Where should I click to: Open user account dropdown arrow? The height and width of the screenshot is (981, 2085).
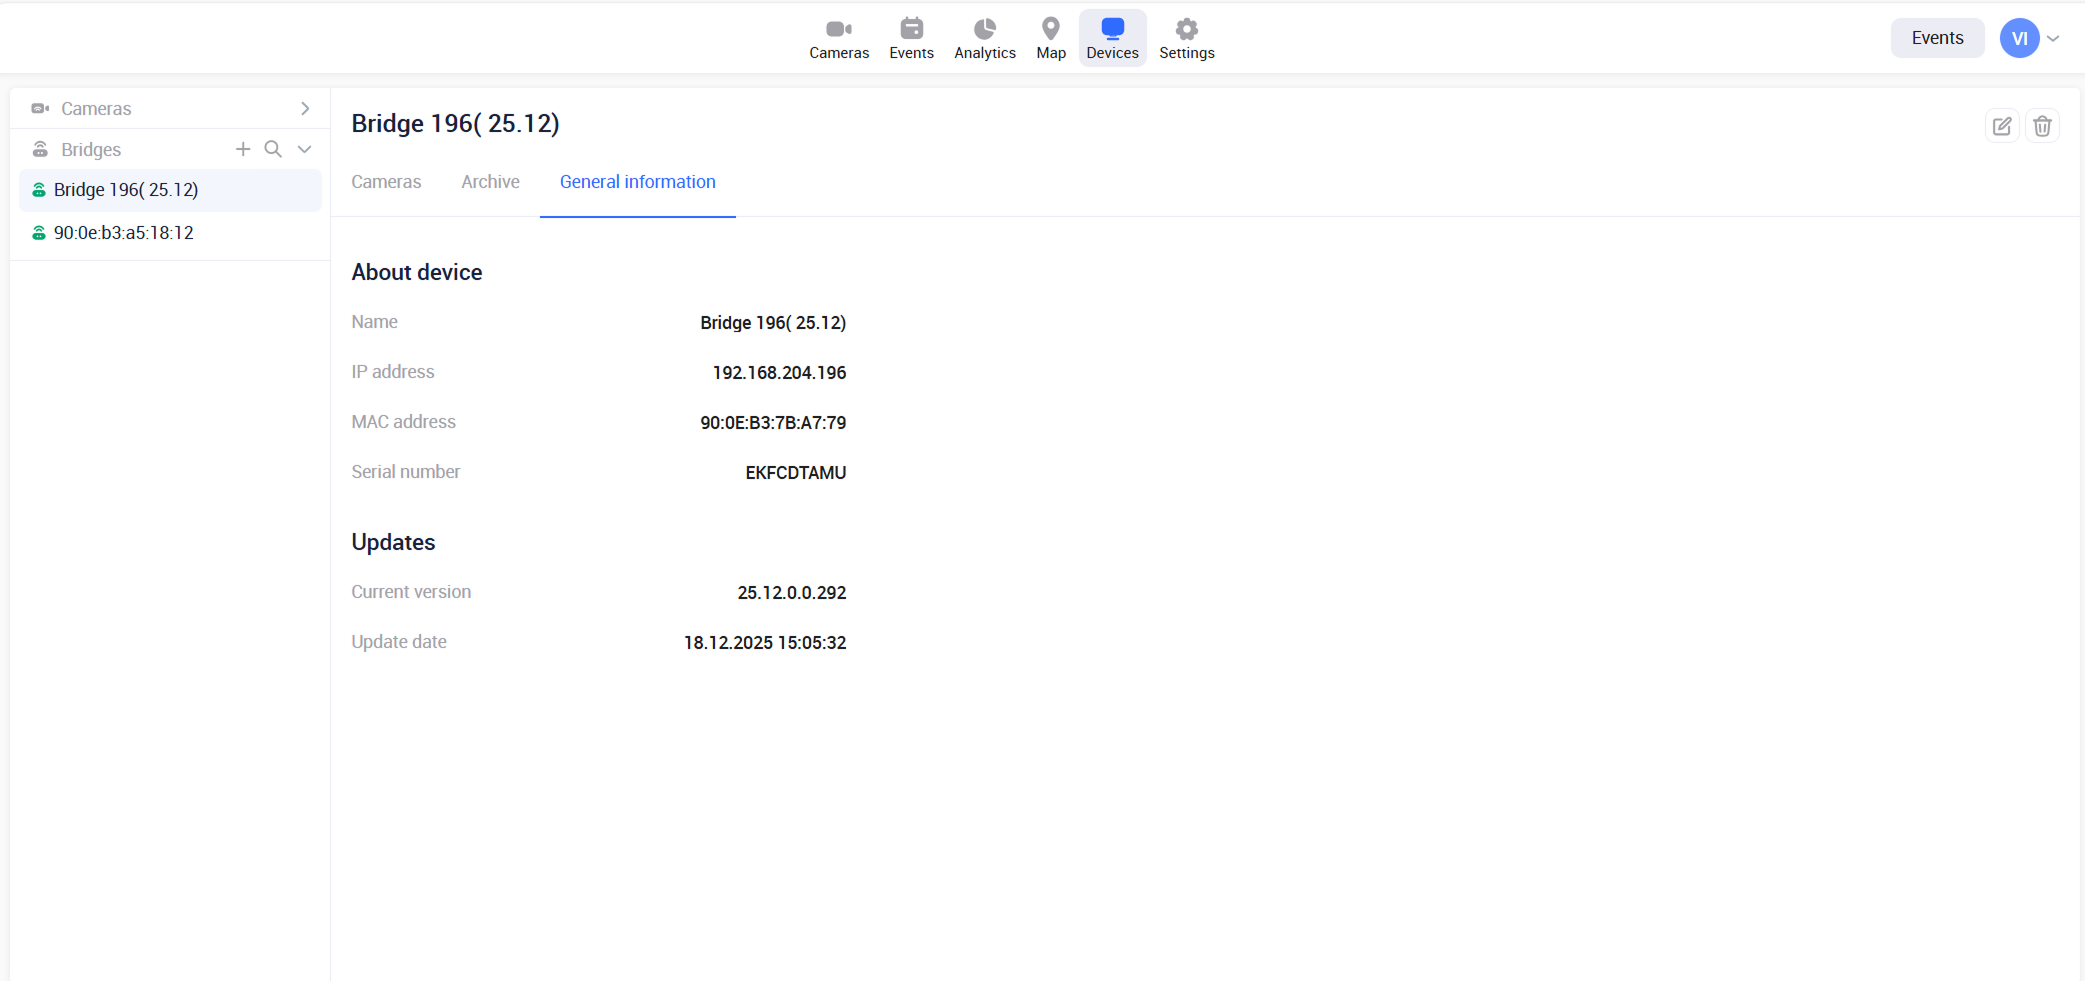pos(2053,39)
